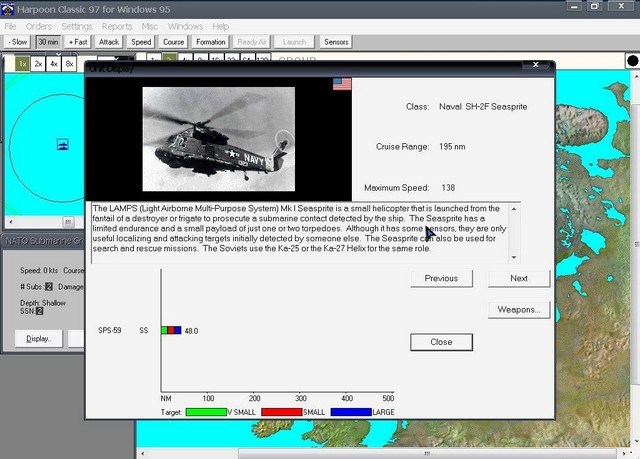Click the Harpoon app icon in the title bar
This screenshot has height=459, width=640.
click(9, 9)
